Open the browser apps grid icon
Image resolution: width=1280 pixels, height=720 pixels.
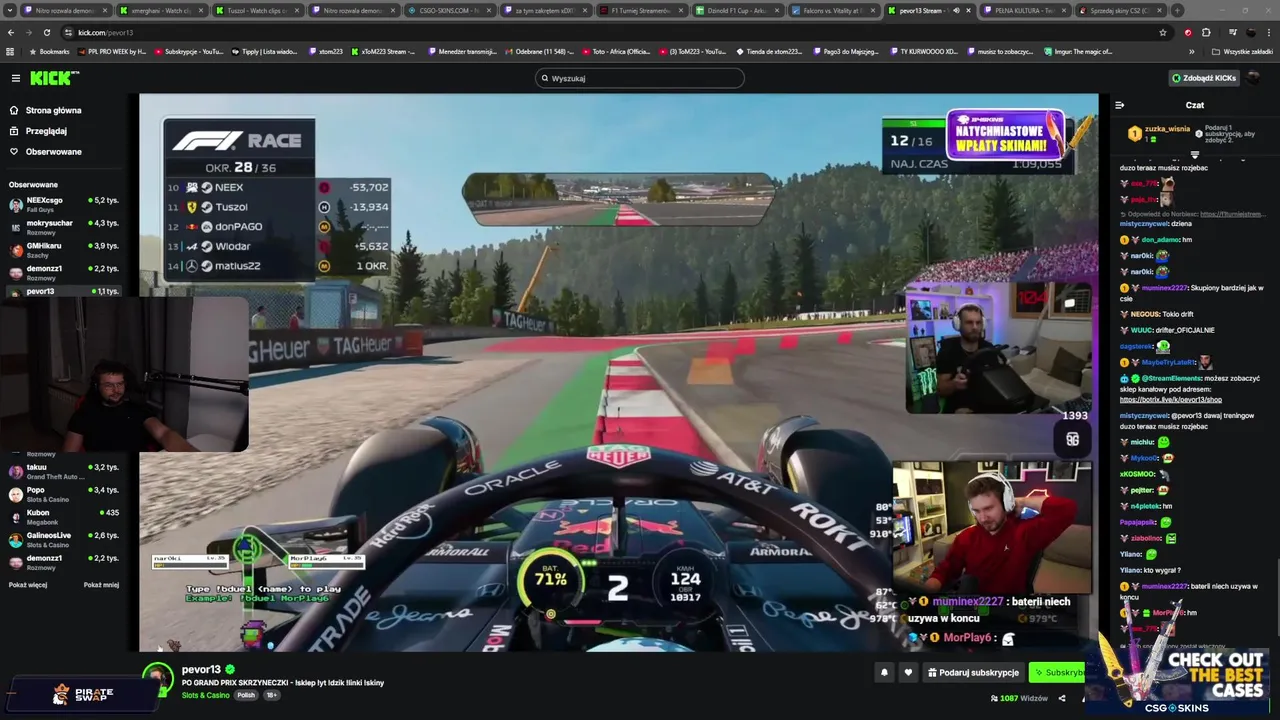pyautogui.click(x=10, y=51)
